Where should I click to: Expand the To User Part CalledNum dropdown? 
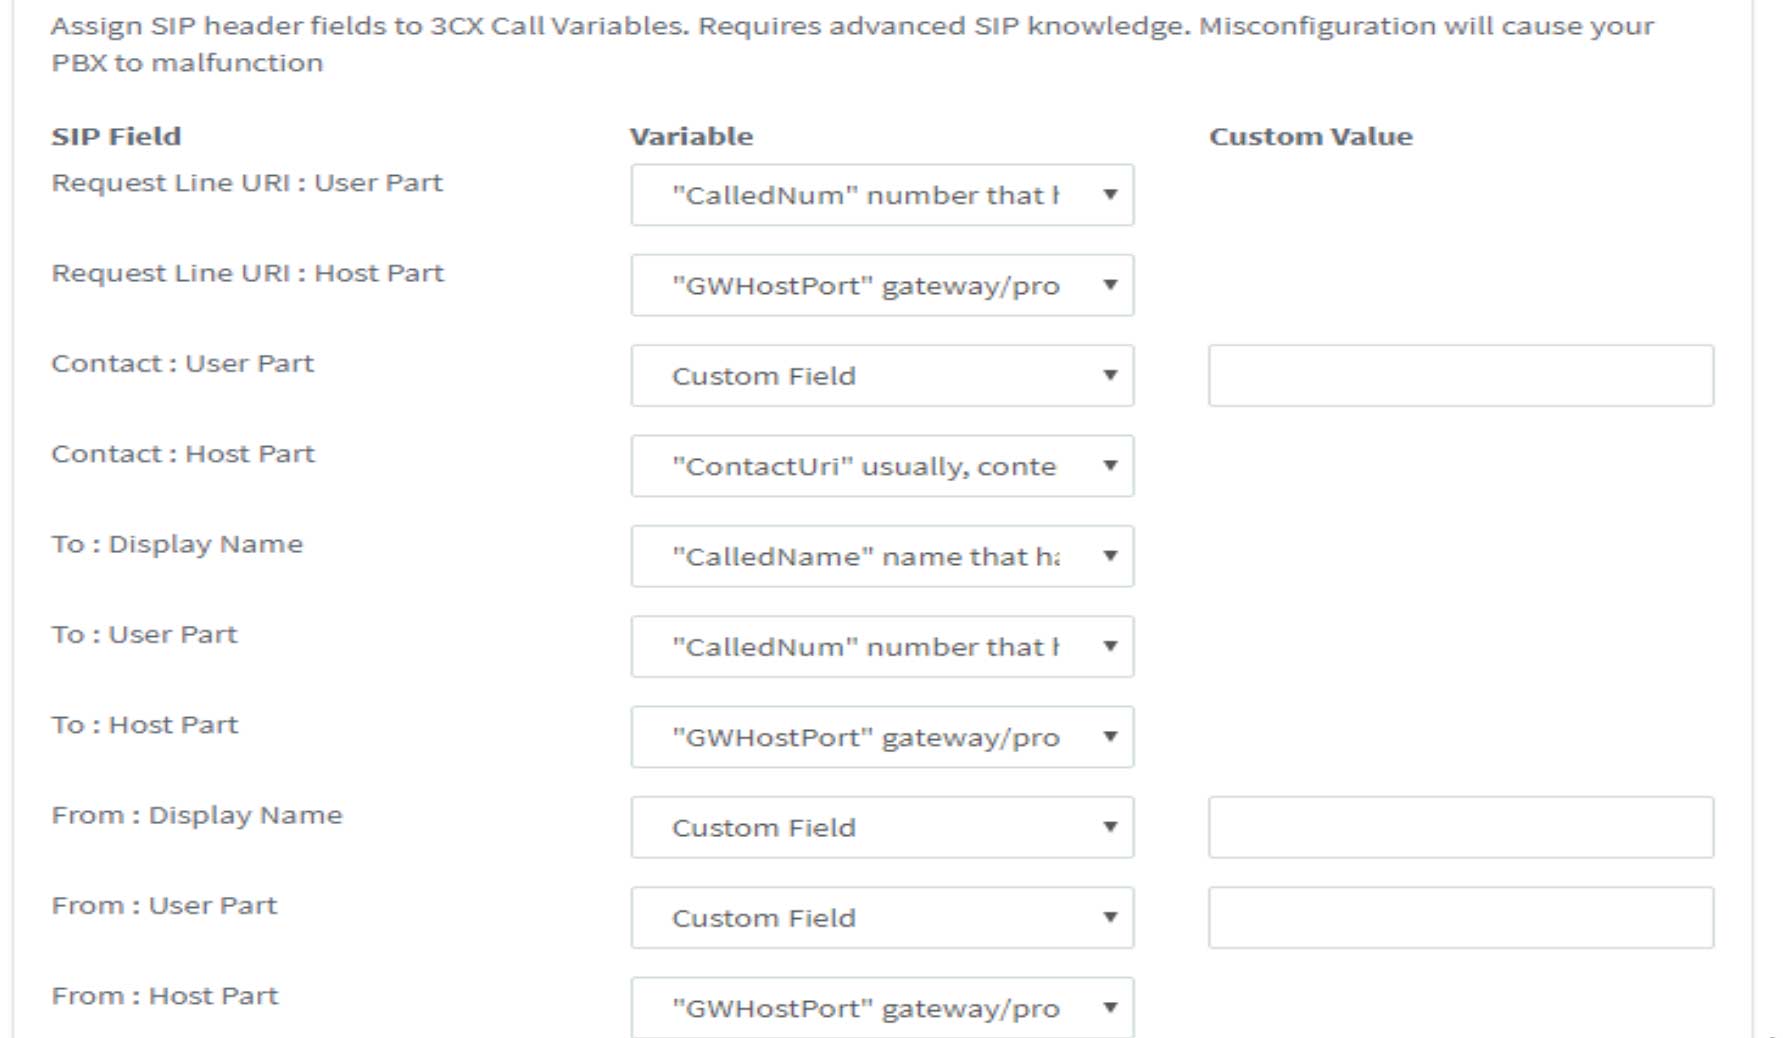tap(881, 647)
